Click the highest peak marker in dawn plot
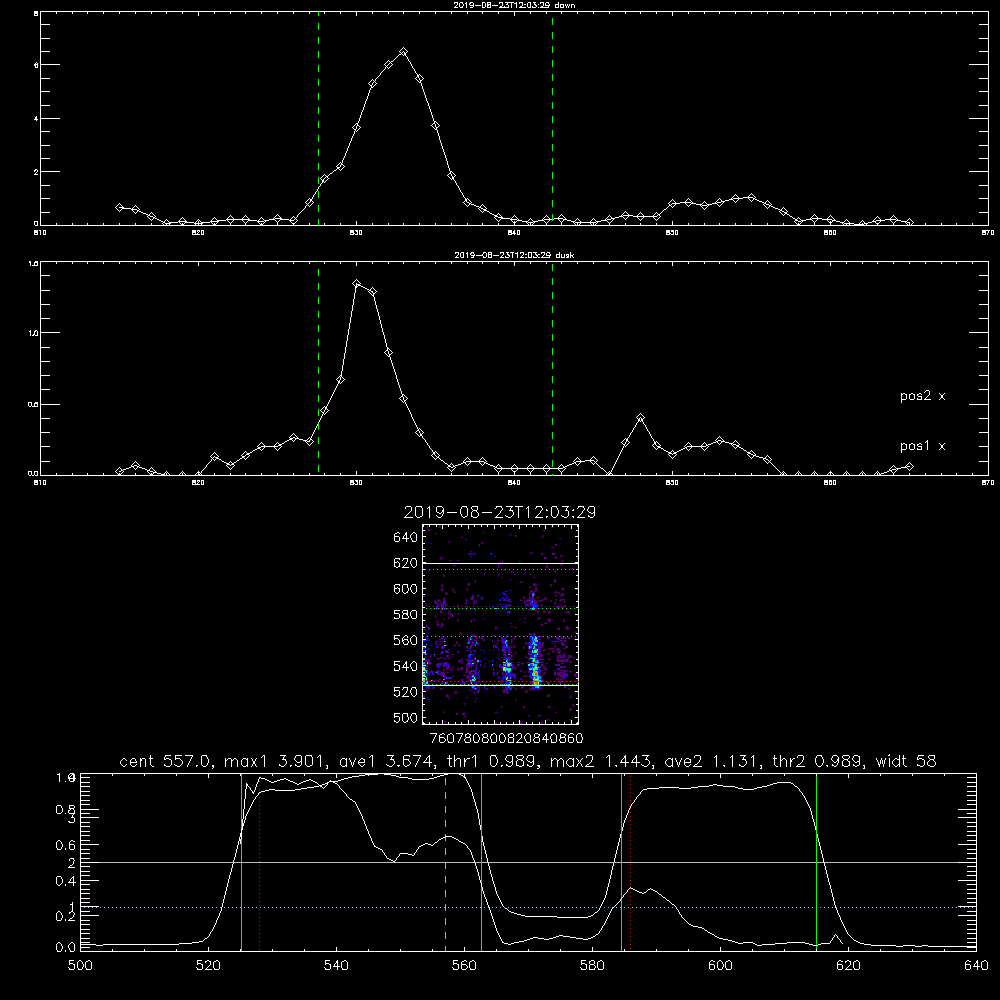 tap(403, 52)
